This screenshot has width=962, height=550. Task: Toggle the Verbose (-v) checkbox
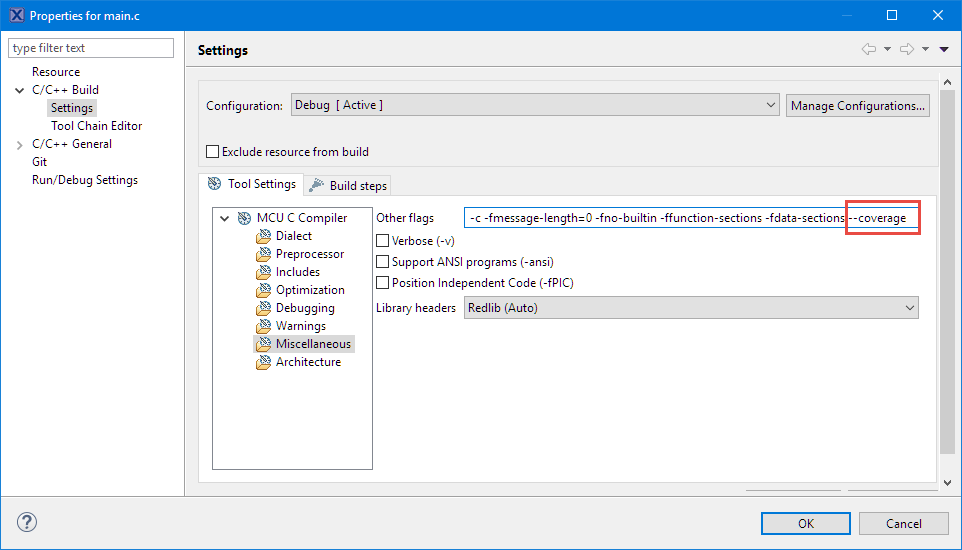[383, 241]
